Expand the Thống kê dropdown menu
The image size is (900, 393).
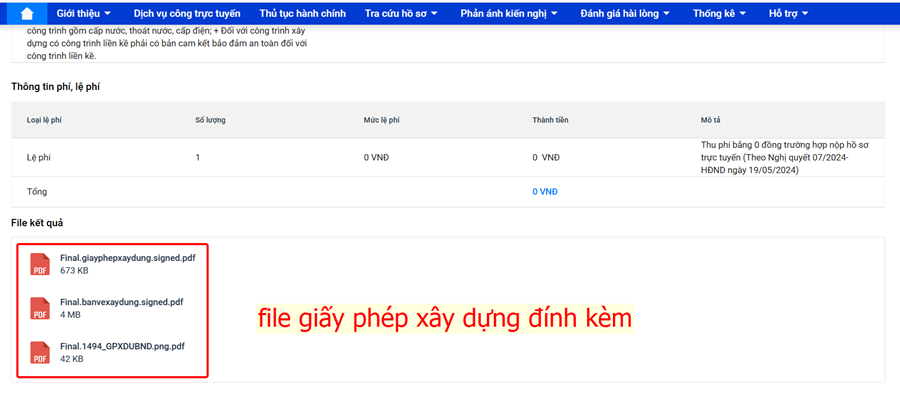[x=719, y=13]
